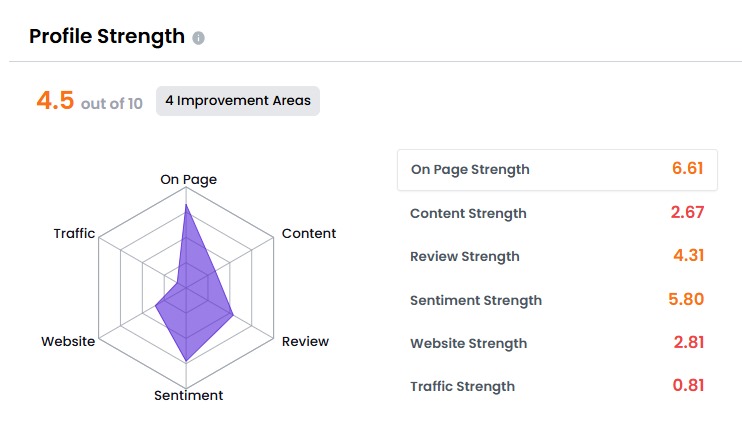Choose the Review Strength label
This screenshot has height=439, width=742.
[x=465, y=256]
